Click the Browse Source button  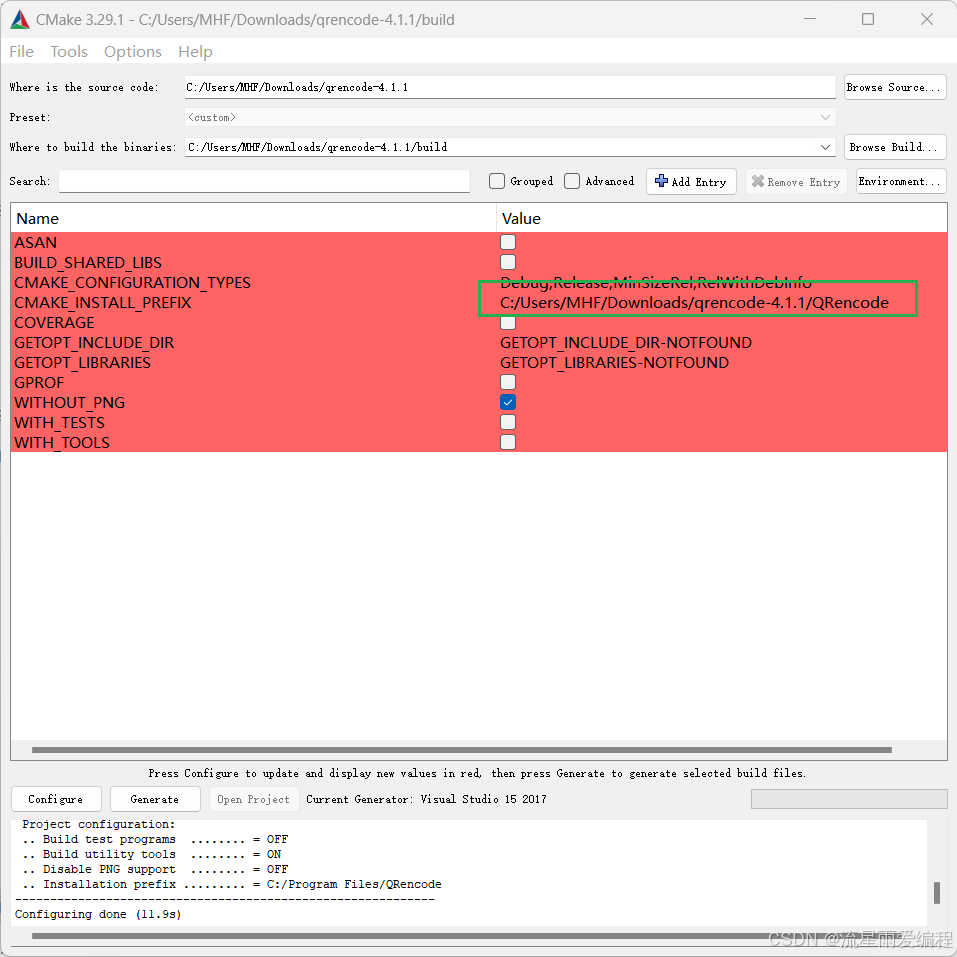click(x=895, y=87)
